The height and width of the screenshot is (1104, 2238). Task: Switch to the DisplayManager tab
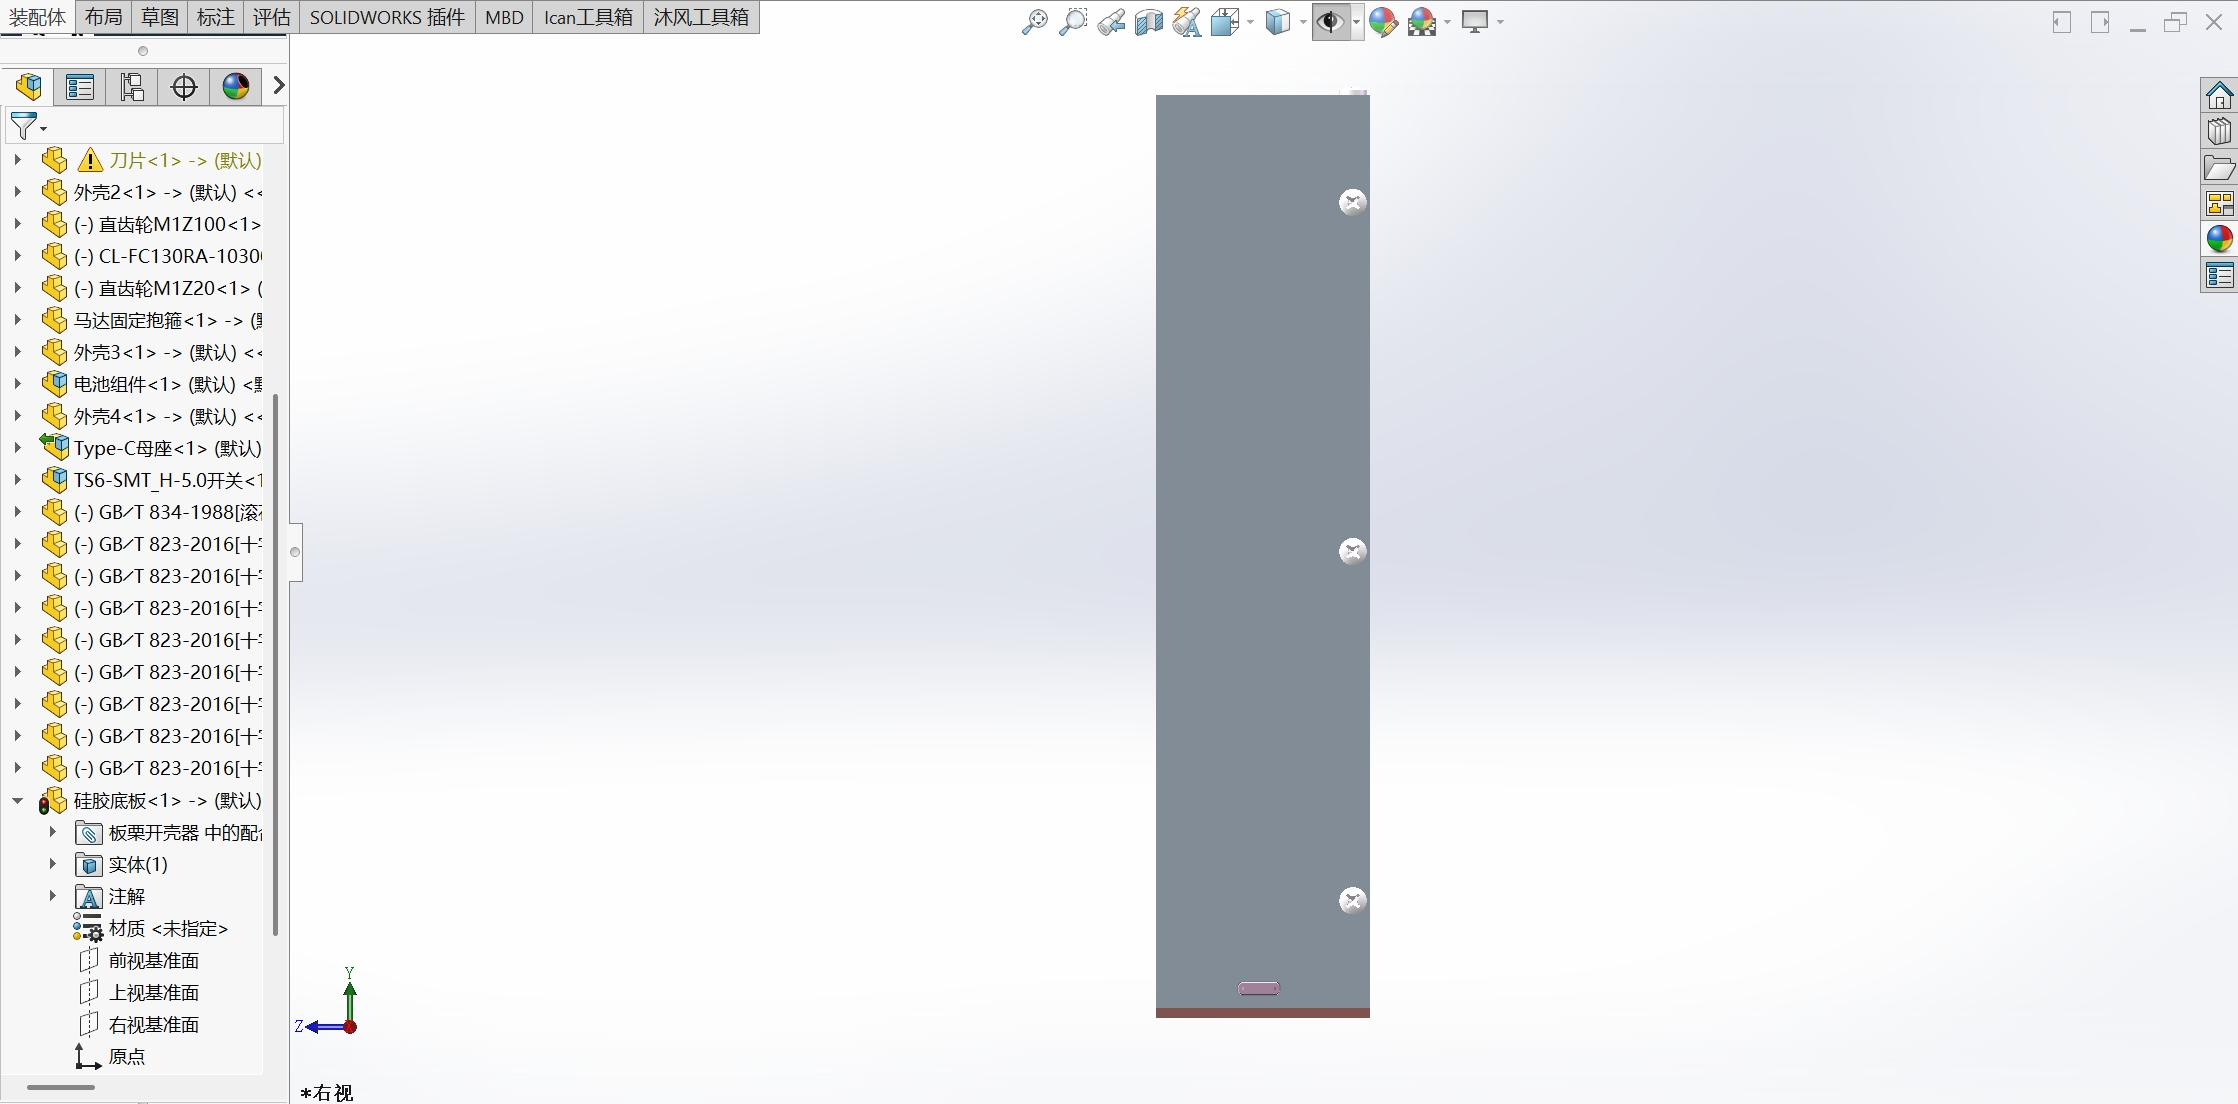coord(236,87)
